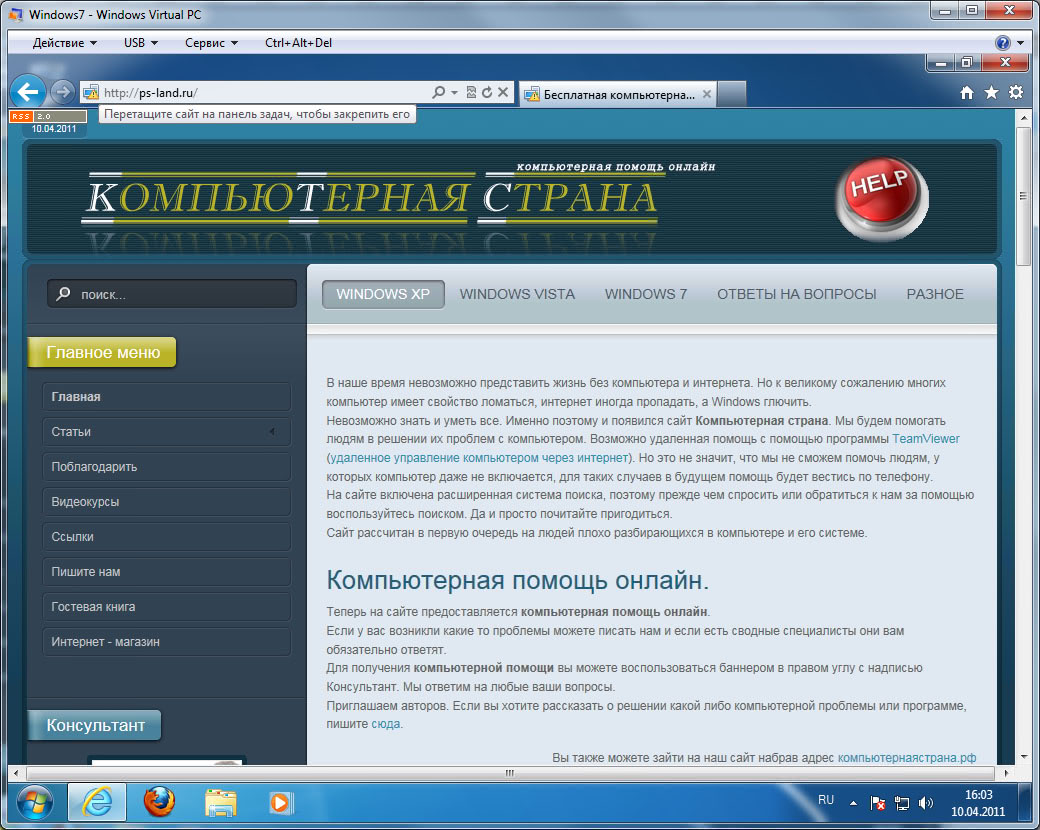Open the Действие menu
The image size is (1040, 830).
click(64, 42)
